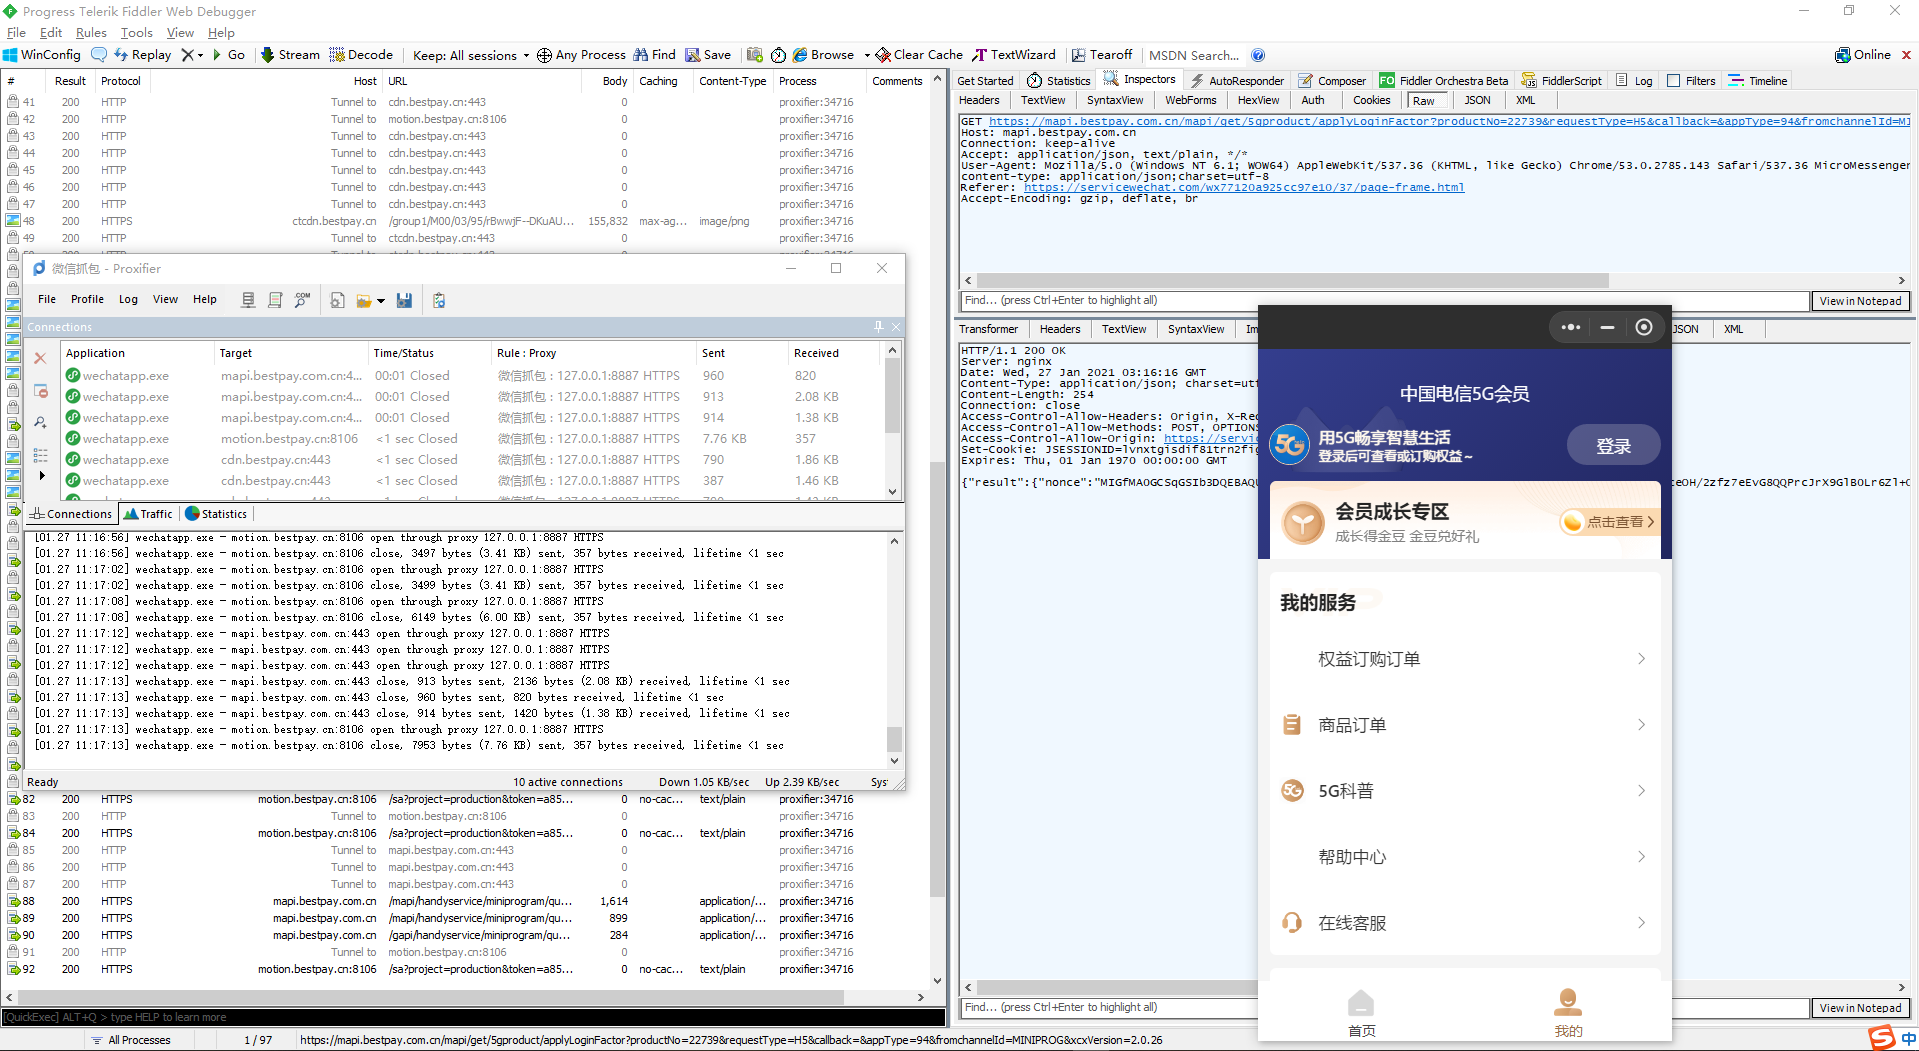Click the red X icon in Connections sidebar
This screenshot has width=1919, height=1051.
(x=40, y=358)
